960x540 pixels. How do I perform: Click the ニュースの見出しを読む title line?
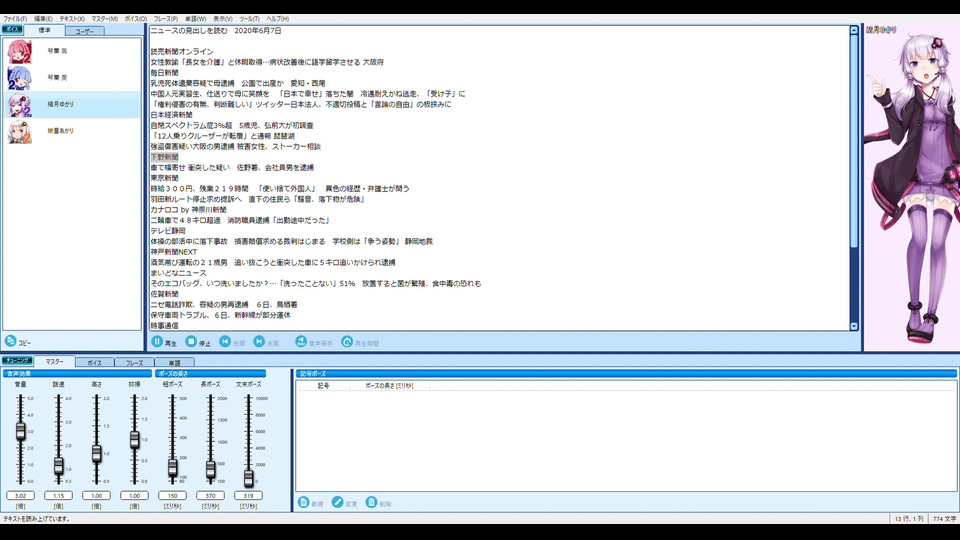coord(216,31)
